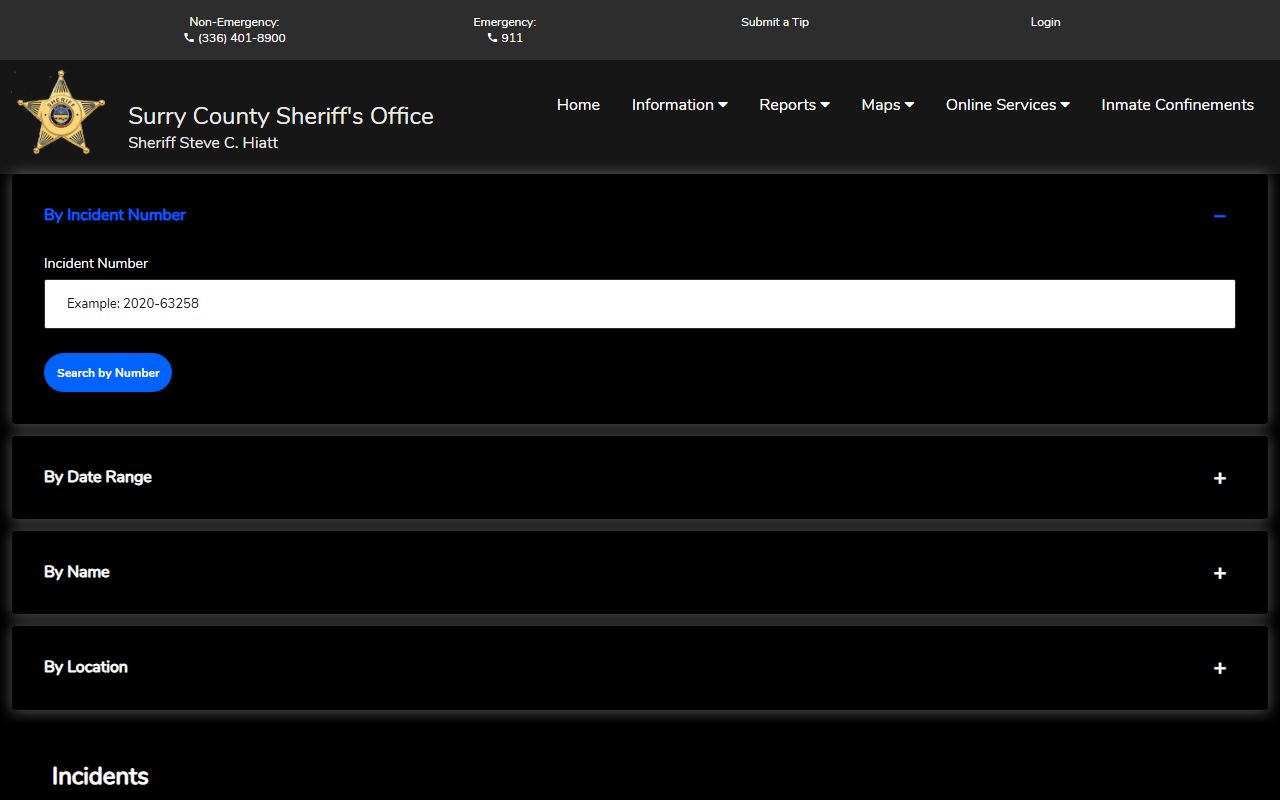
Task: Open the Maps dropdown menu
Action: [888, 105]
